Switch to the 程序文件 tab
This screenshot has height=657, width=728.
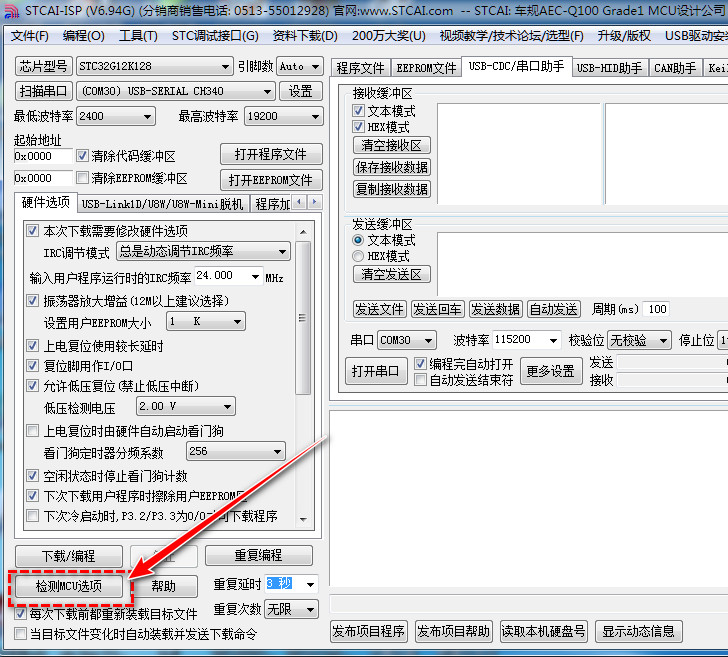click(360, 68)
